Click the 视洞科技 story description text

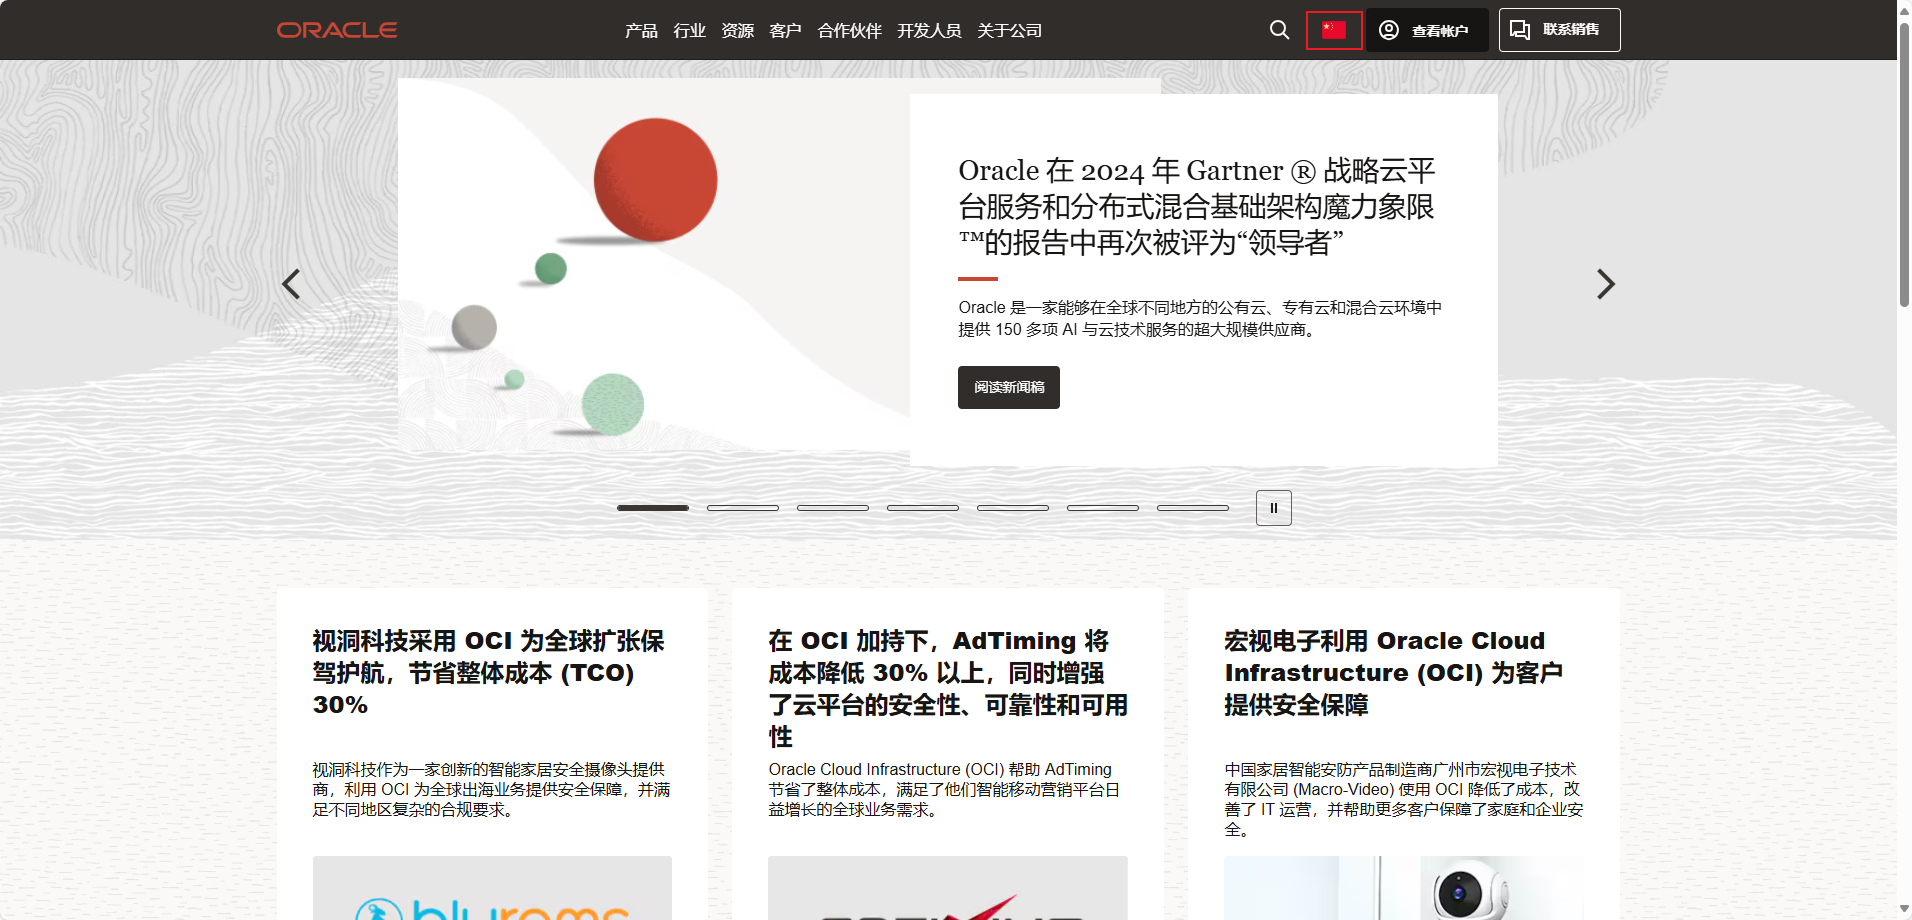(491, 789)
